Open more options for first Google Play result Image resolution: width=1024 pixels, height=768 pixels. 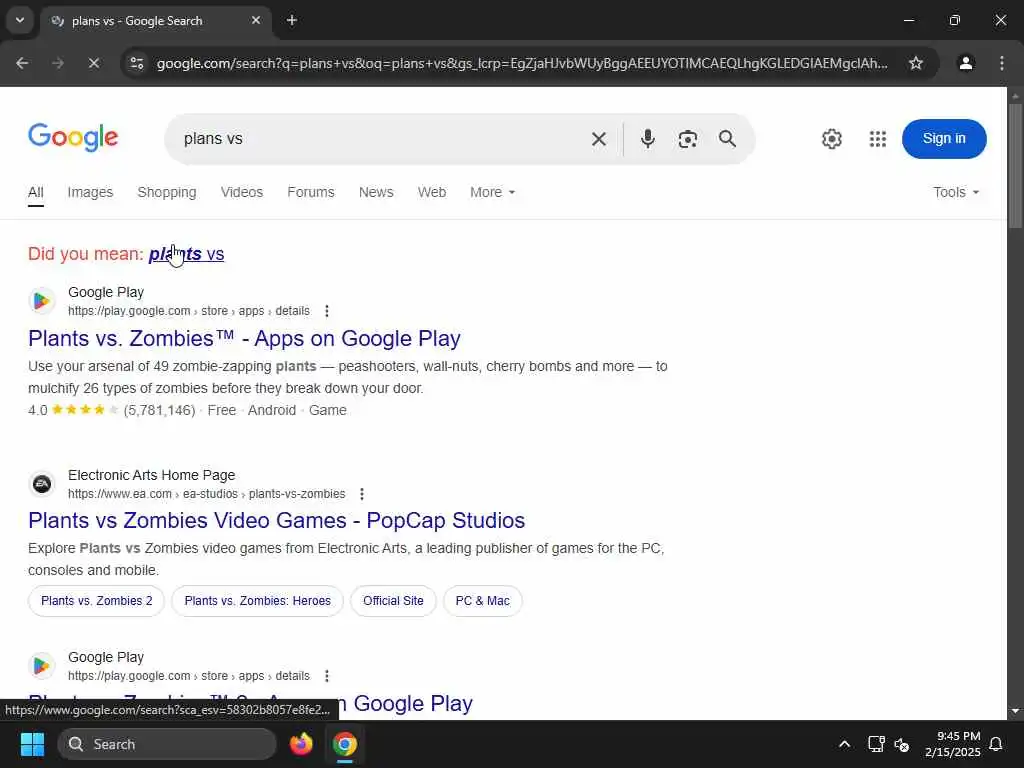327,311
